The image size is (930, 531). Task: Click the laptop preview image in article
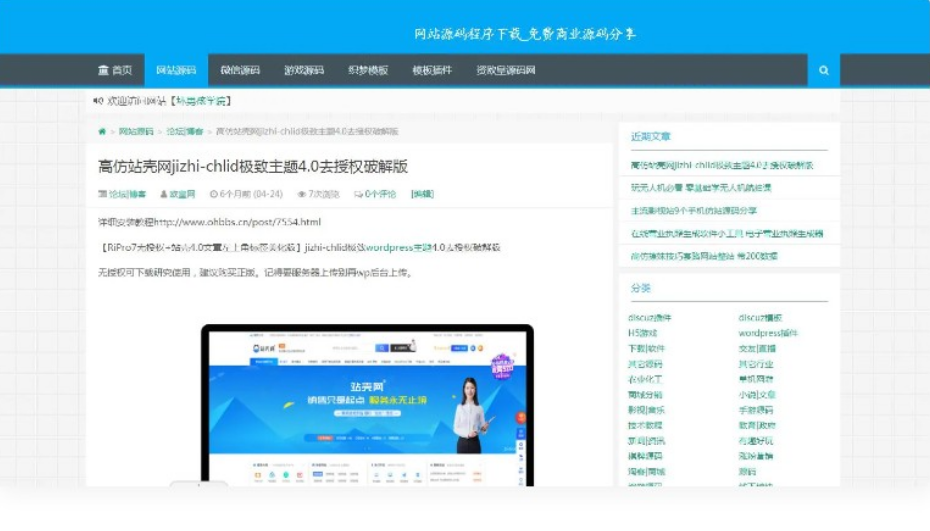tap(367, 405)
